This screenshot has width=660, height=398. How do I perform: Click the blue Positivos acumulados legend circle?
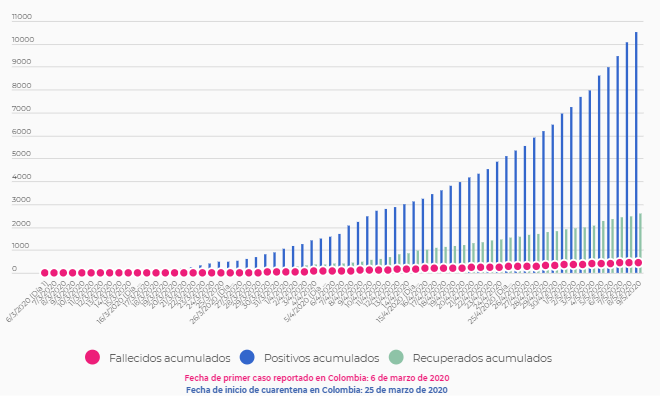[x=247, y=357]
